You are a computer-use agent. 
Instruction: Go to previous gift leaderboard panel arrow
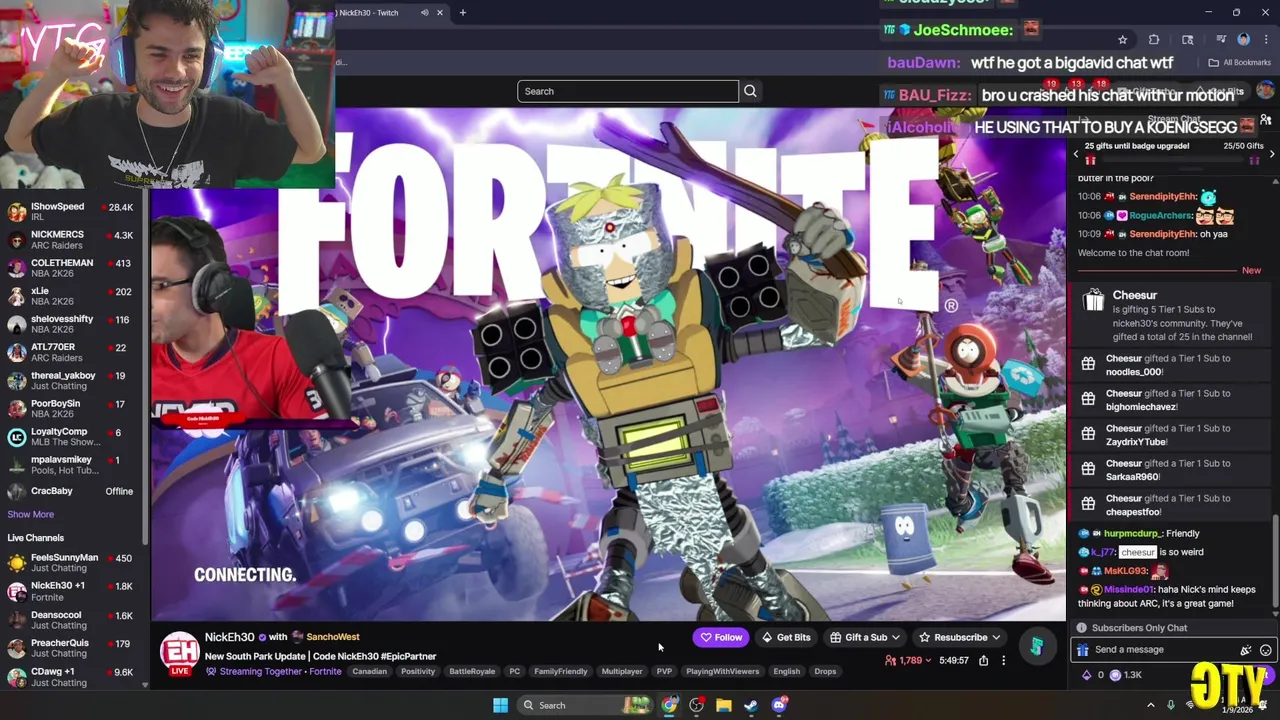pyautogui.click(x=1076, y=153)
